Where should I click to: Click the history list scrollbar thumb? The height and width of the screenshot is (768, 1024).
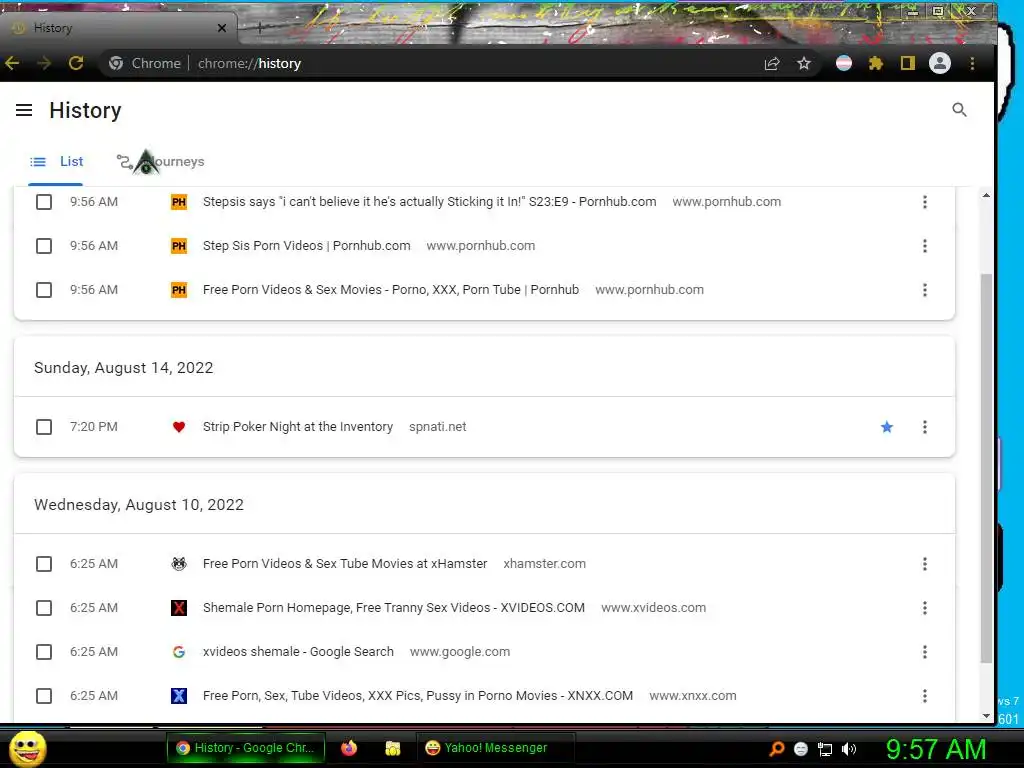[986, 468]
